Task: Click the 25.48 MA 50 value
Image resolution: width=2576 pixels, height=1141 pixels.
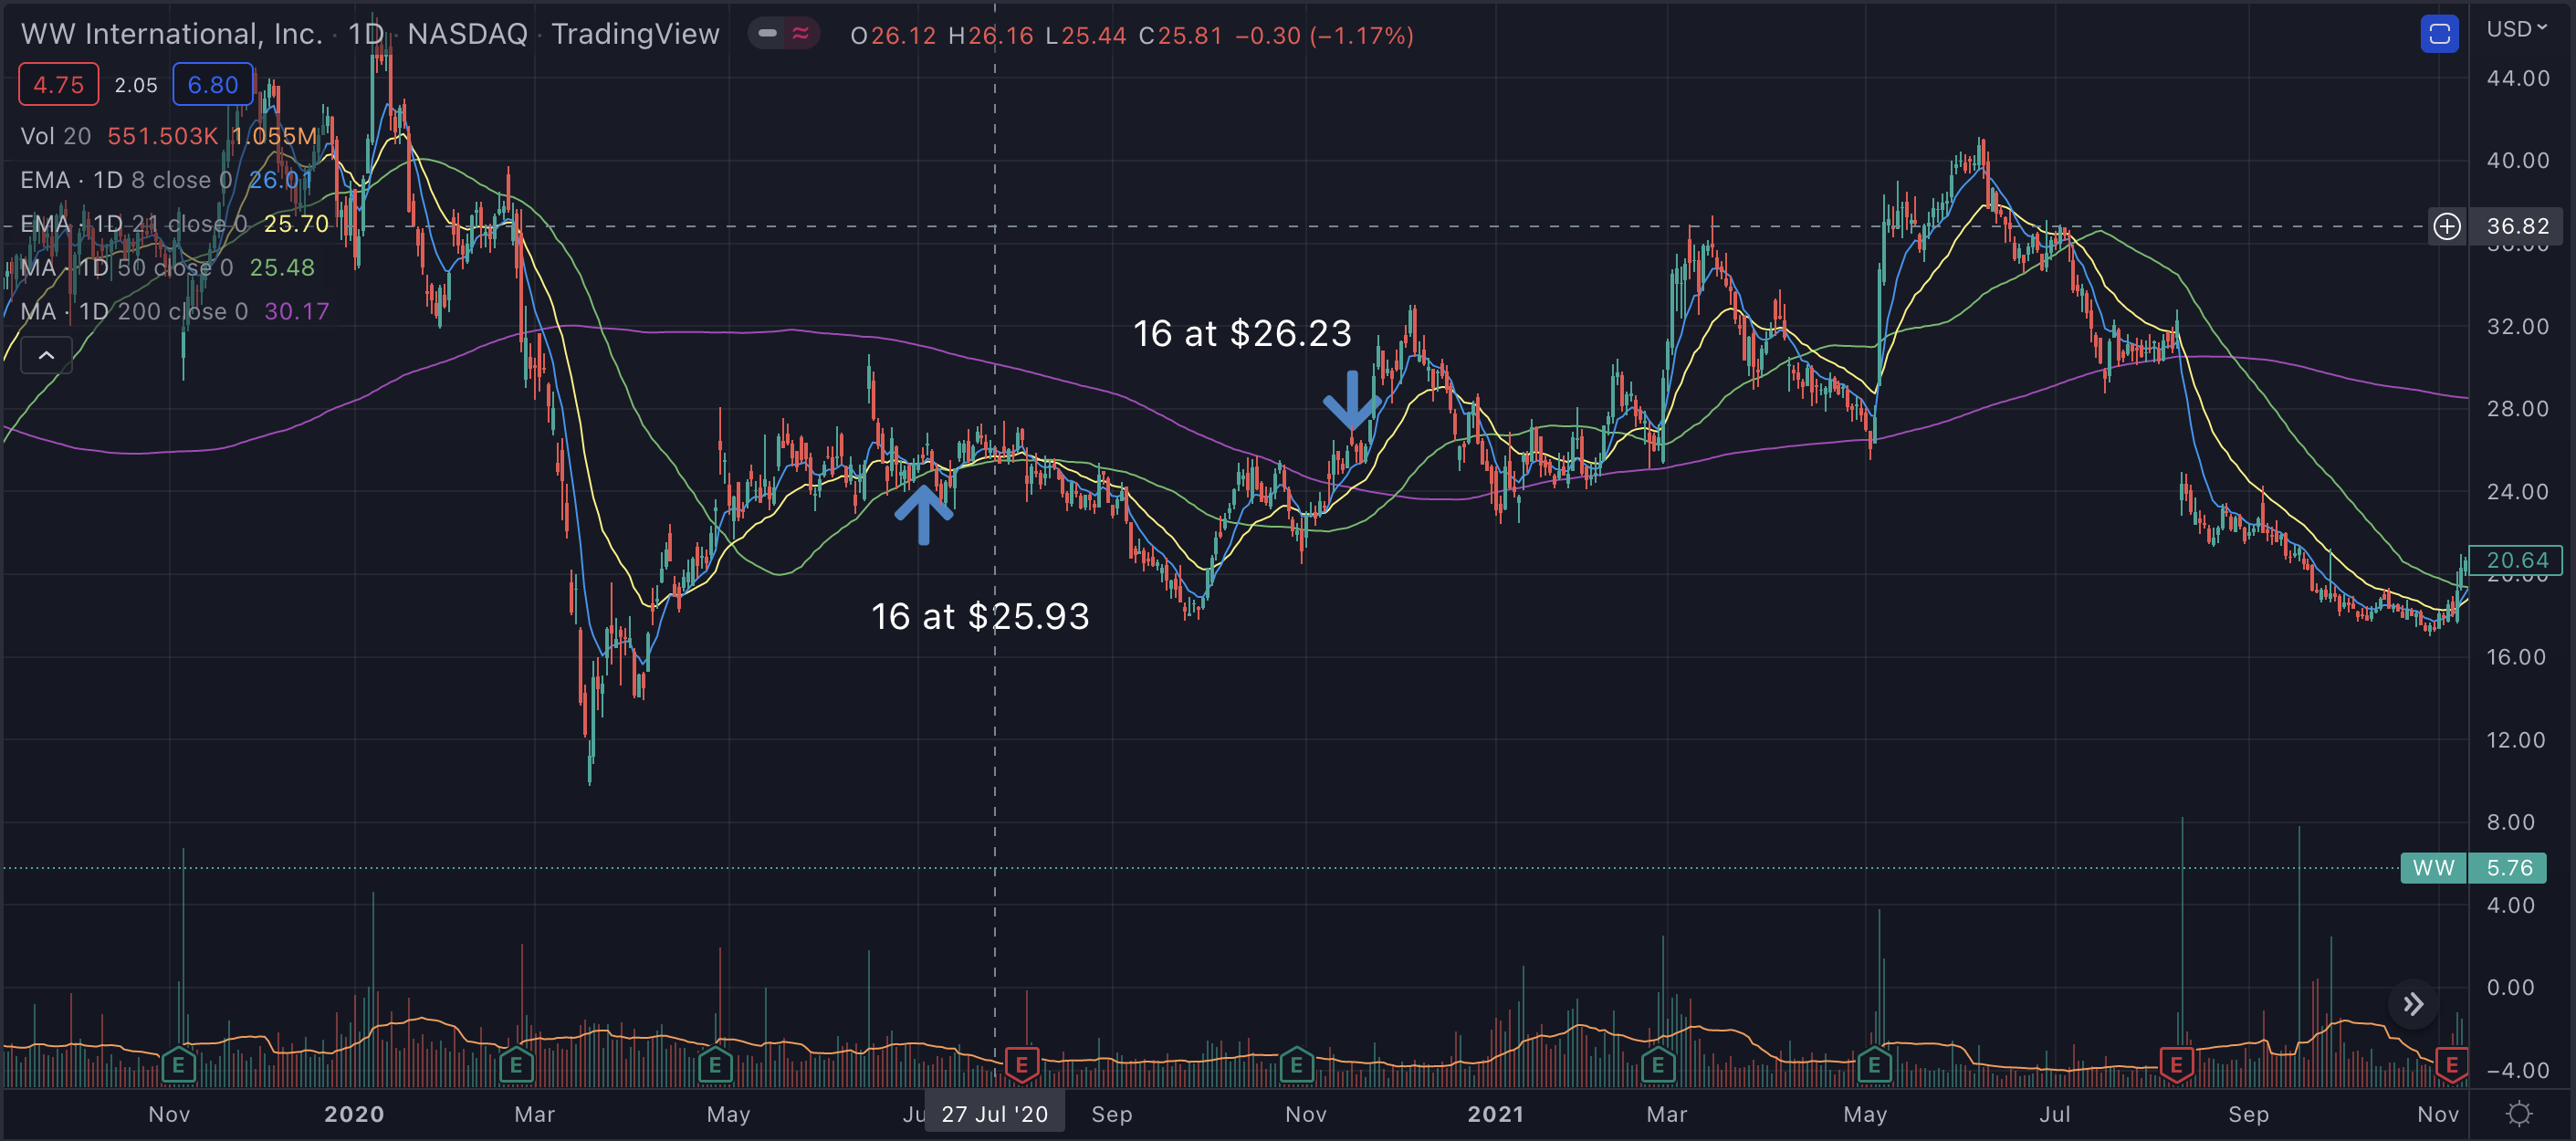Action: pyautogui.click(x=282, y=268)
